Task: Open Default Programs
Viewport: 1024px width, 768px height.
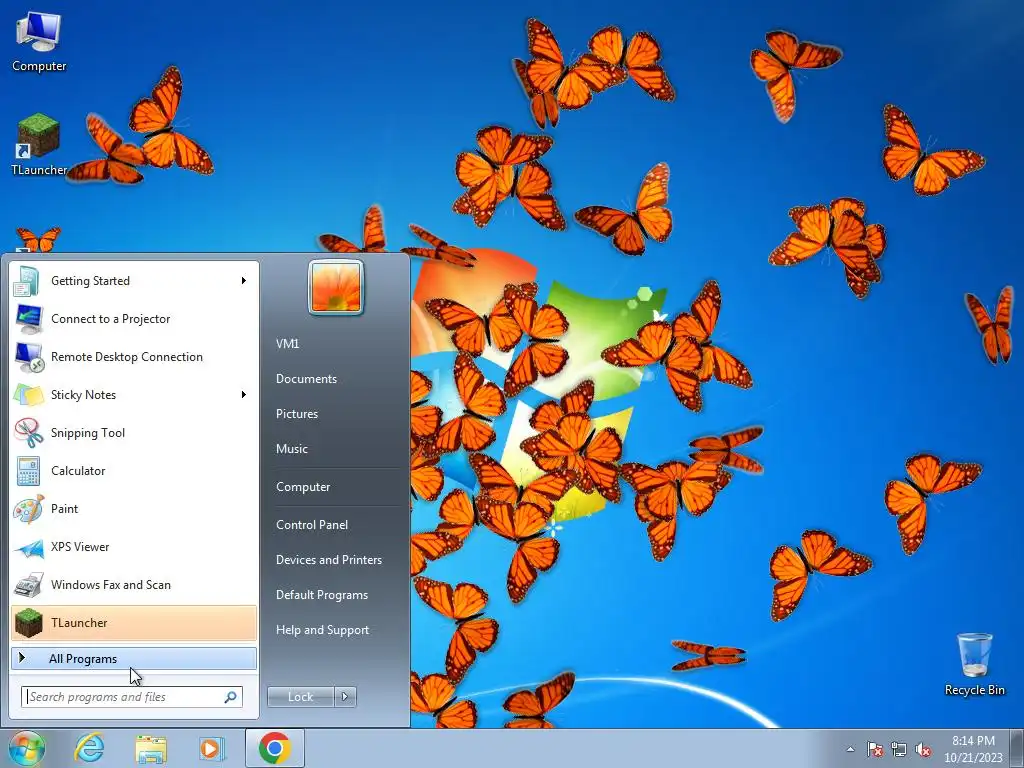Action: click(322, 595)
